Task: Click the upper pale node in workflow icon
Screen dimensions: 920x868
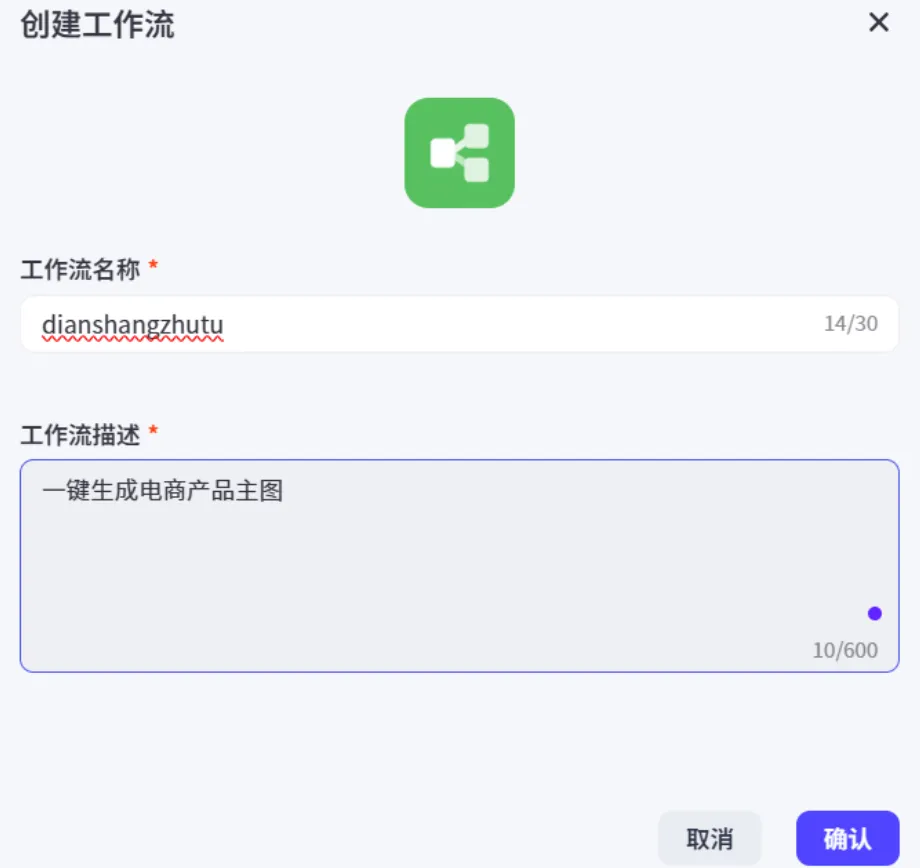Action: 476,136
